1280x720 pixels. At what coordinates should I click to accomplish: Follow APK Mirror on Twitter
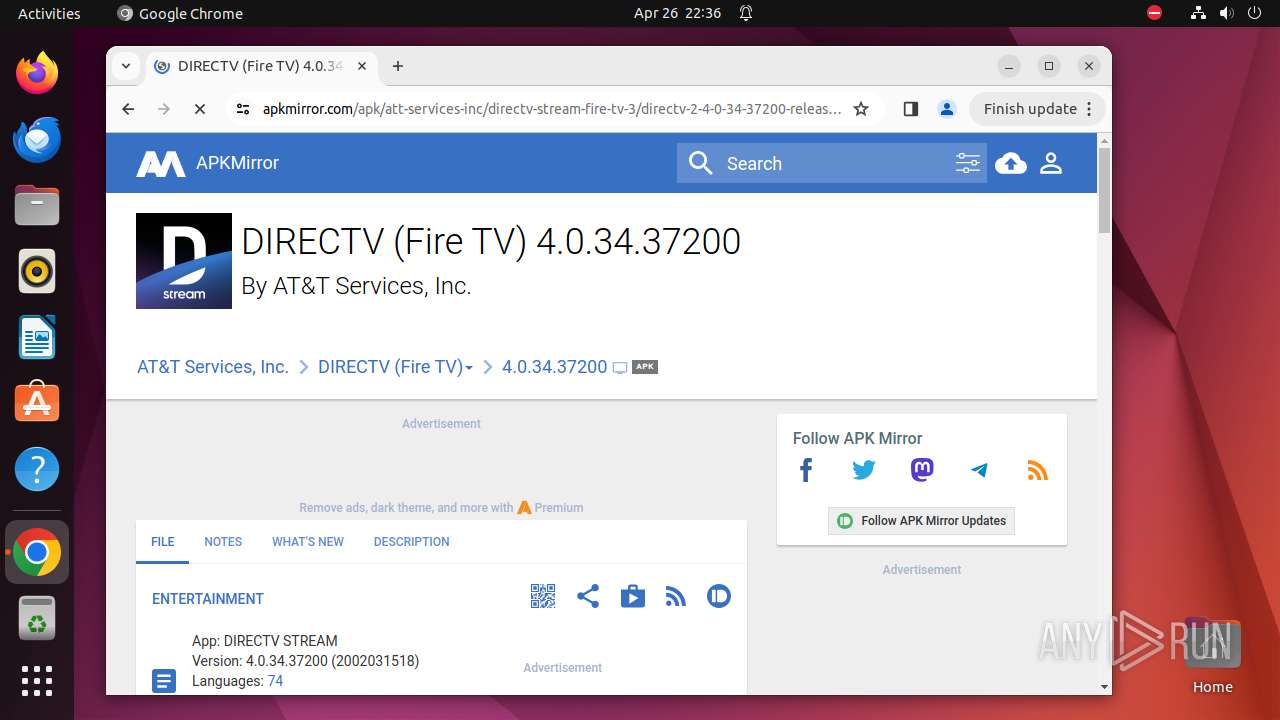coord(863,470)
